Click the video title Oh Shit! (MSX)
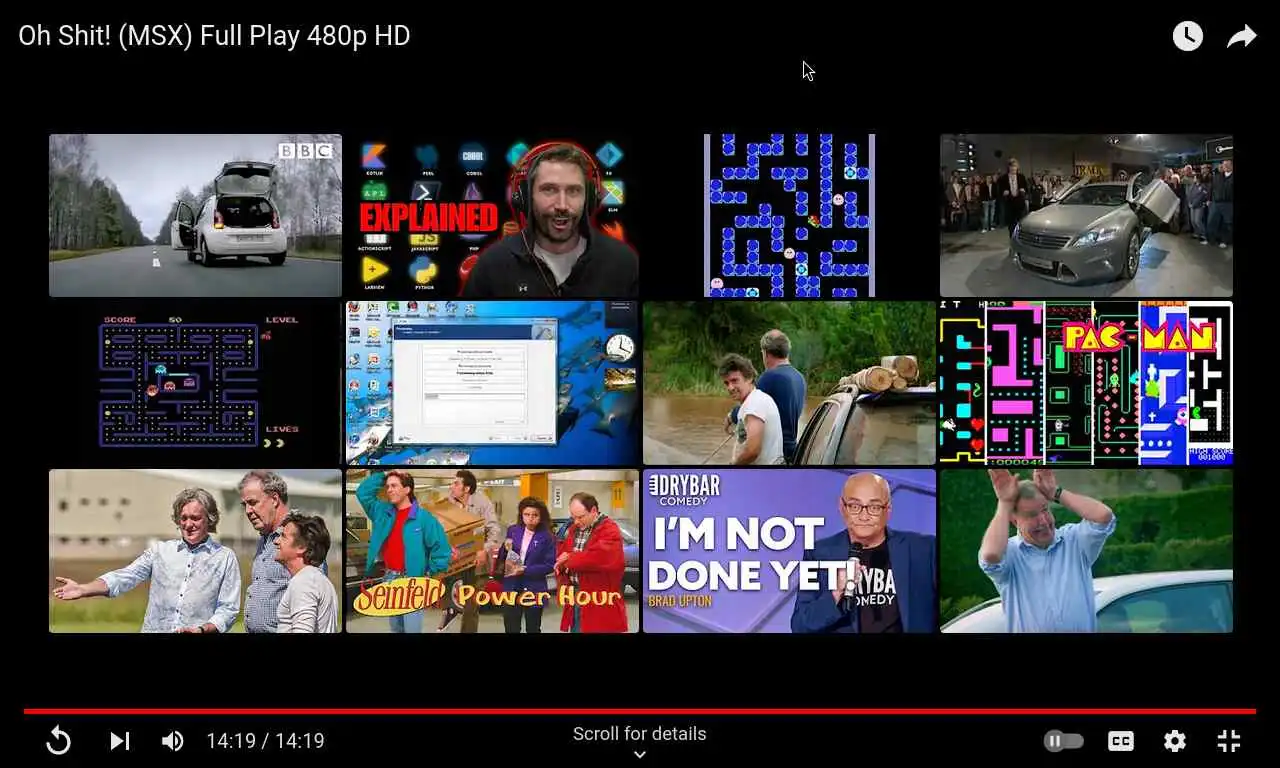Viewport: 1280px width, 768px height. (214, 36)
